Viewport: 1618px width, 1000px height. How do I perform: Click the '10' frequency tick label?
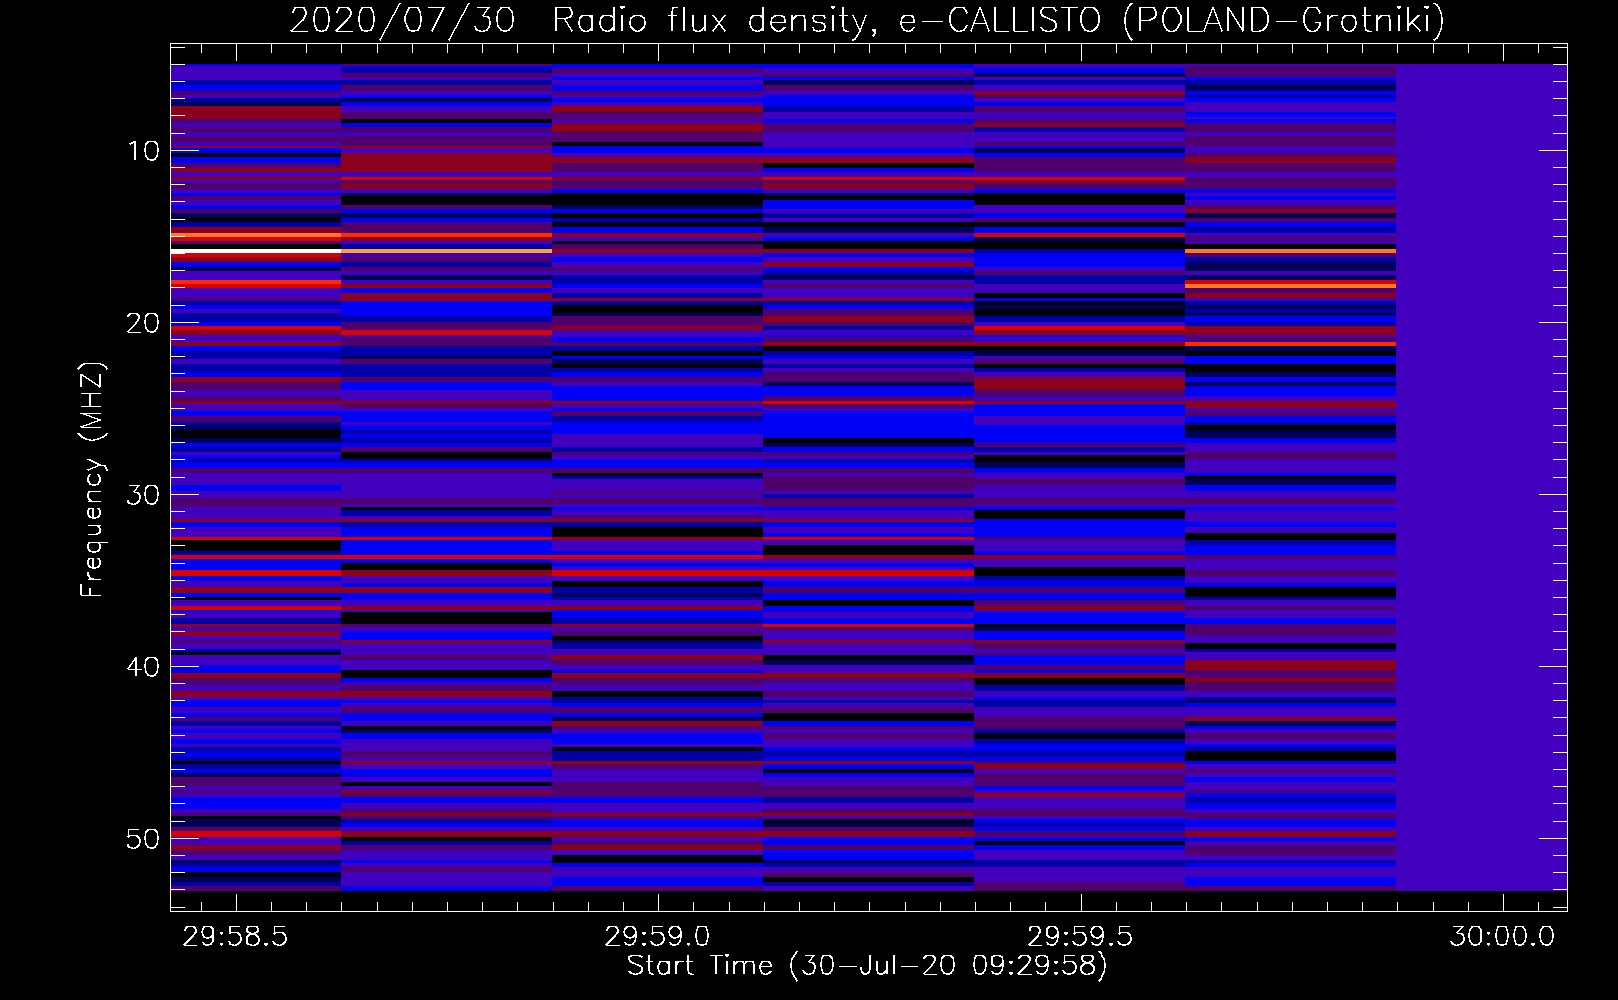[144, 151]
